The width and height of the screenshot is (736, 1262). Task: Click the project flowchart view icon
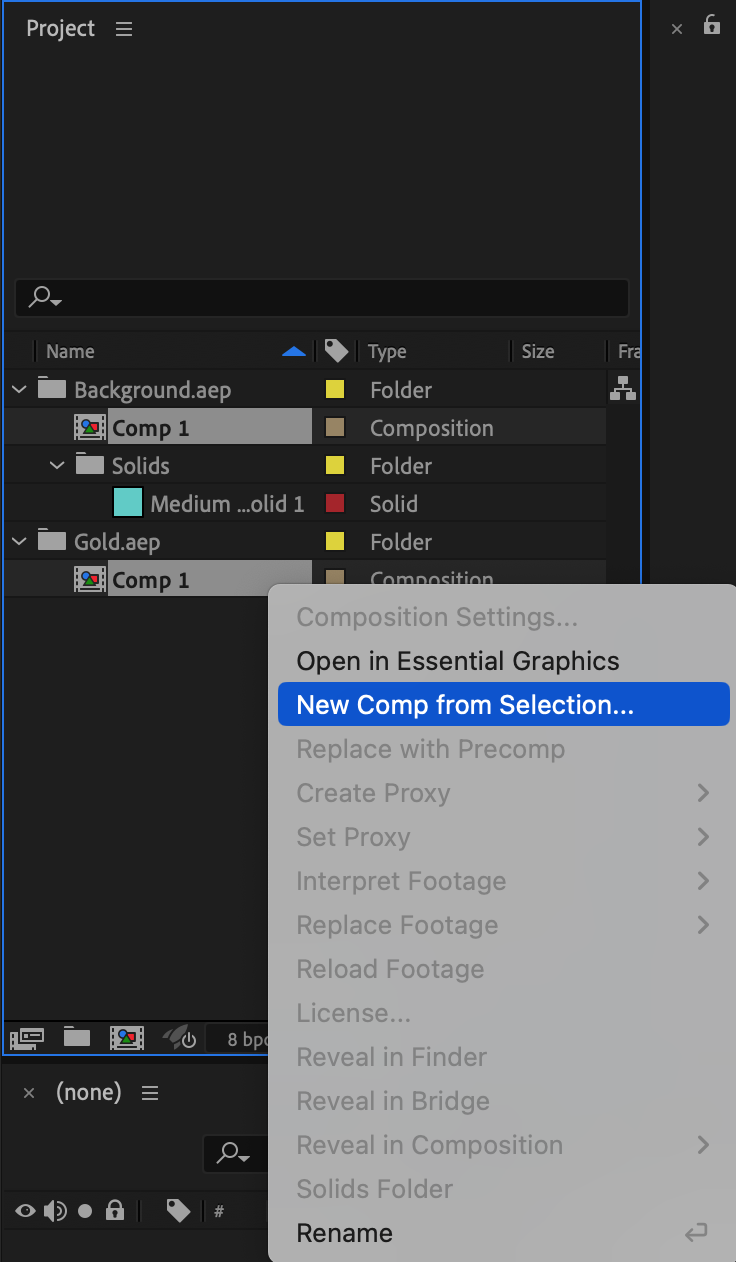tap(623, 389)
